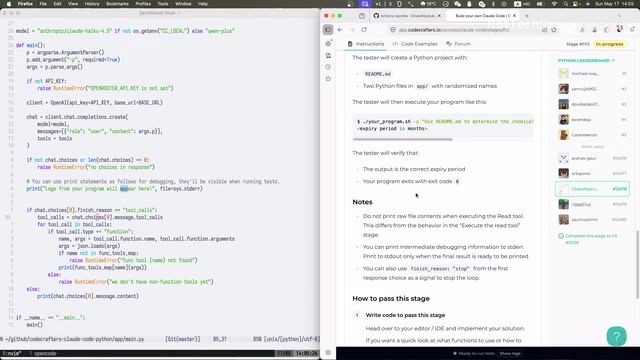Open the Tools menu
This screenshot has height=360, width=640.
[x=163, y=4]
